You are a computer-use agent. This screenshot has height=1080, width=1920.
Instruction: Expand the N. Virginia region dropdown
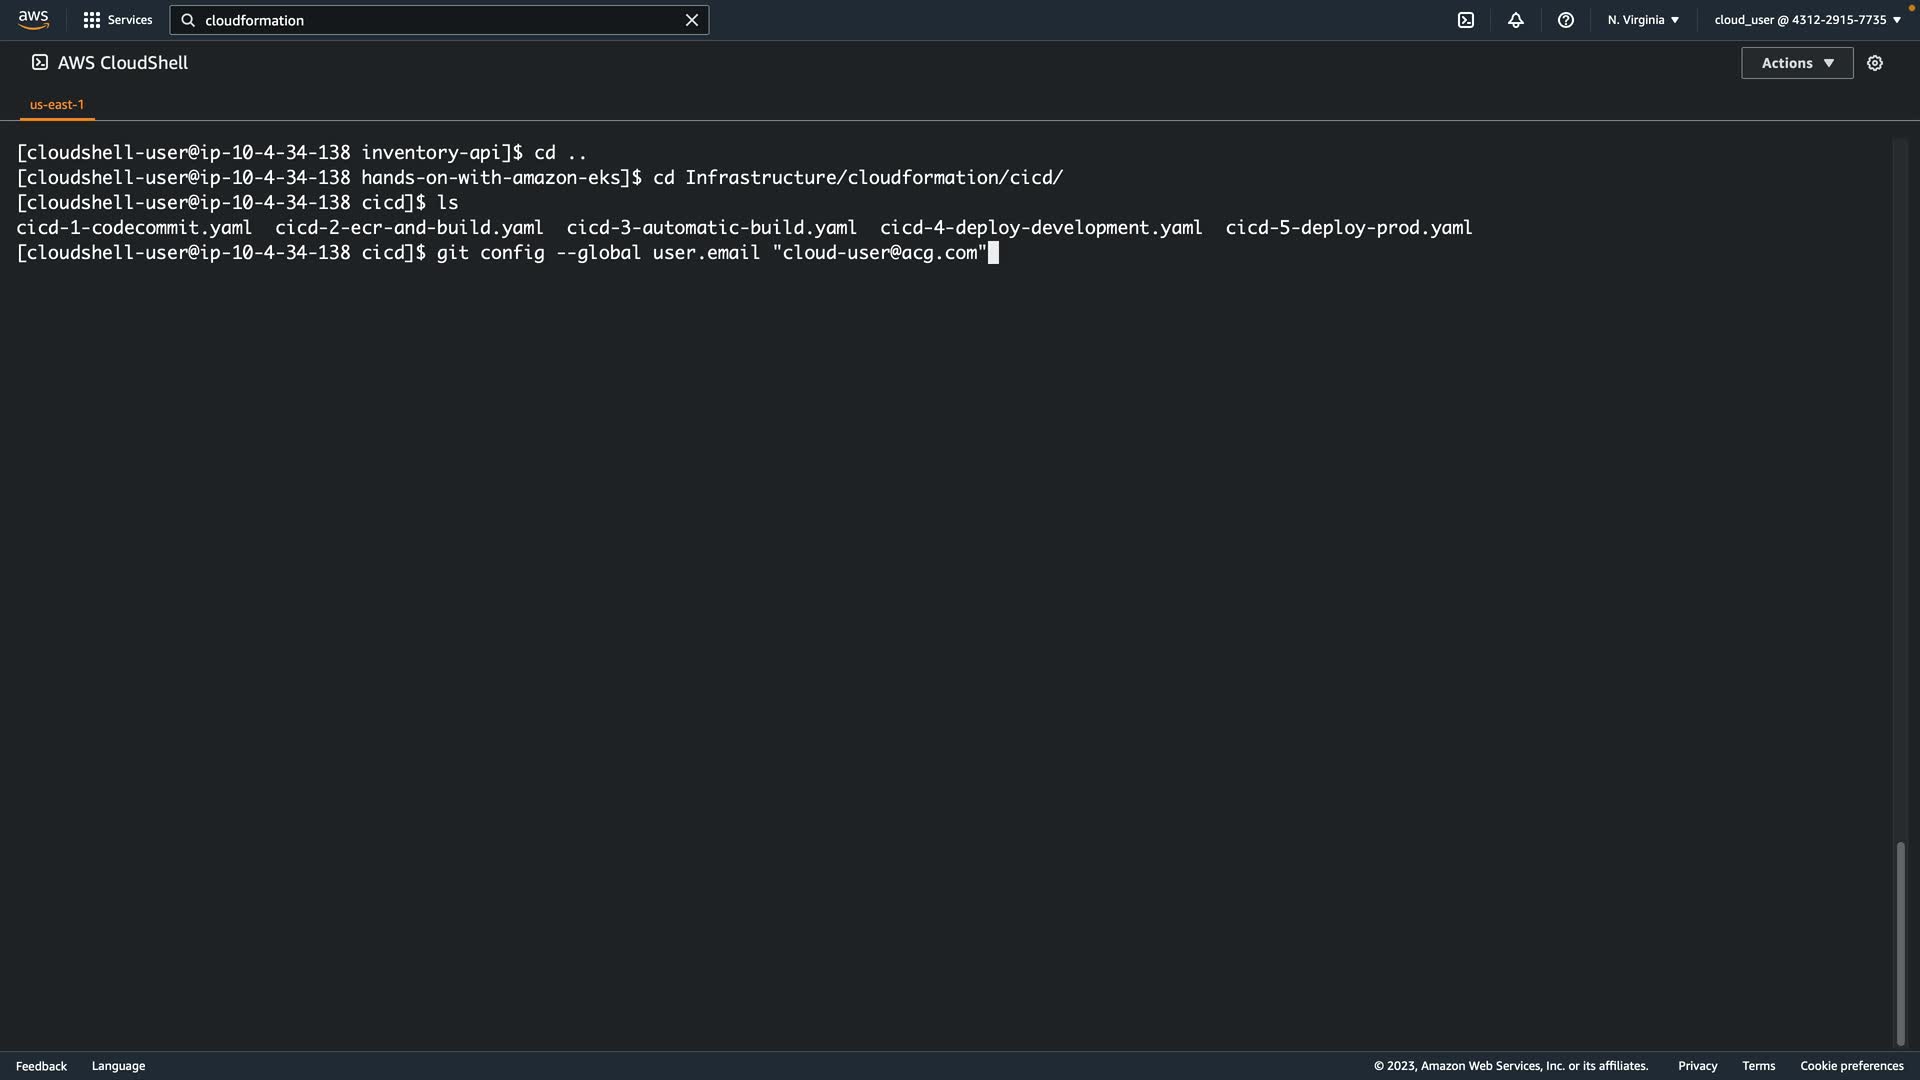coord(1643,20)
